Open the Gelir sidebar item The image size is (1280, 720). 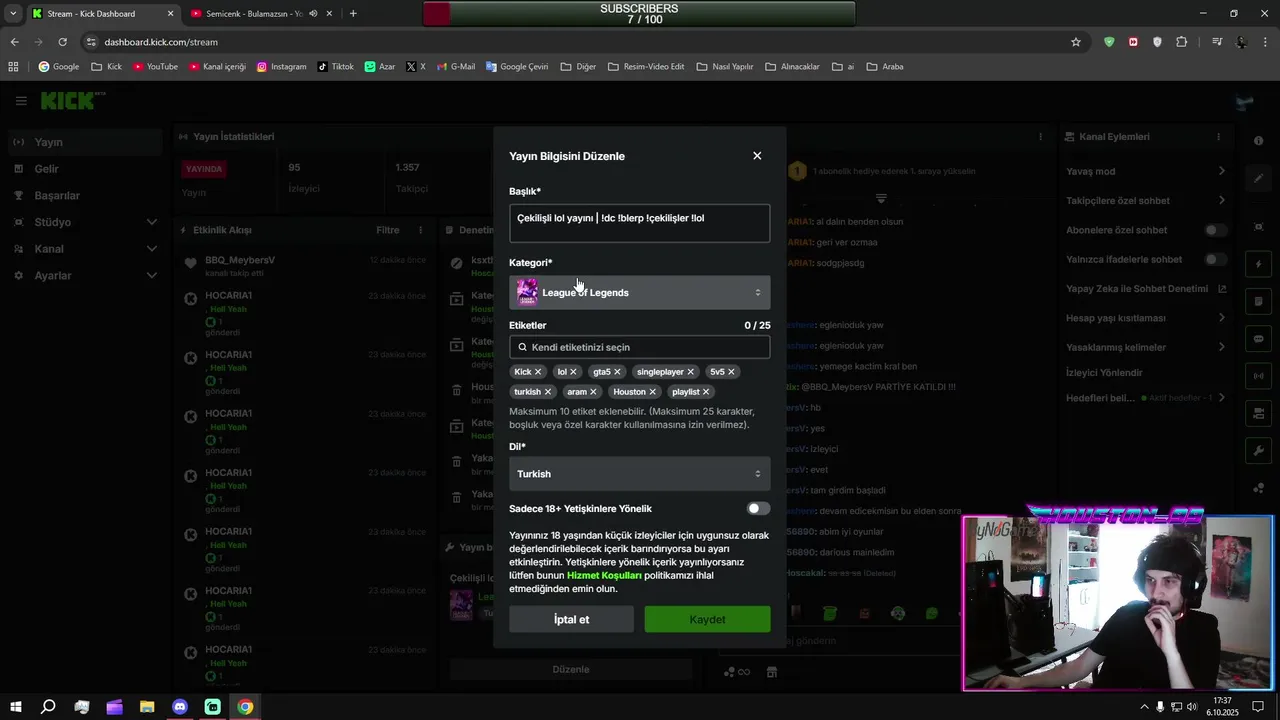pyautogui.click(x=84, y=169)
